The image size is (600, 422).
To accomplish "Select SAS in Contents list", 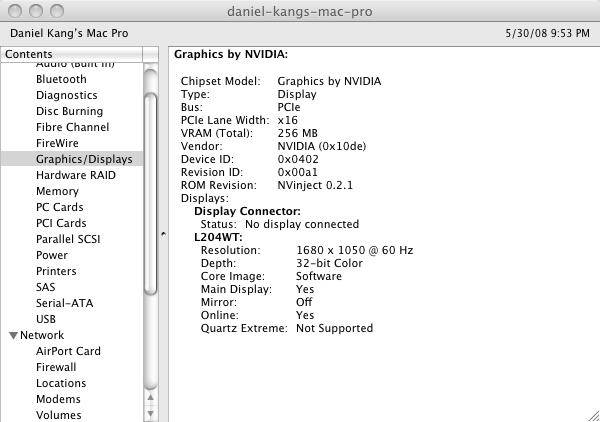I will coord(46,287).
